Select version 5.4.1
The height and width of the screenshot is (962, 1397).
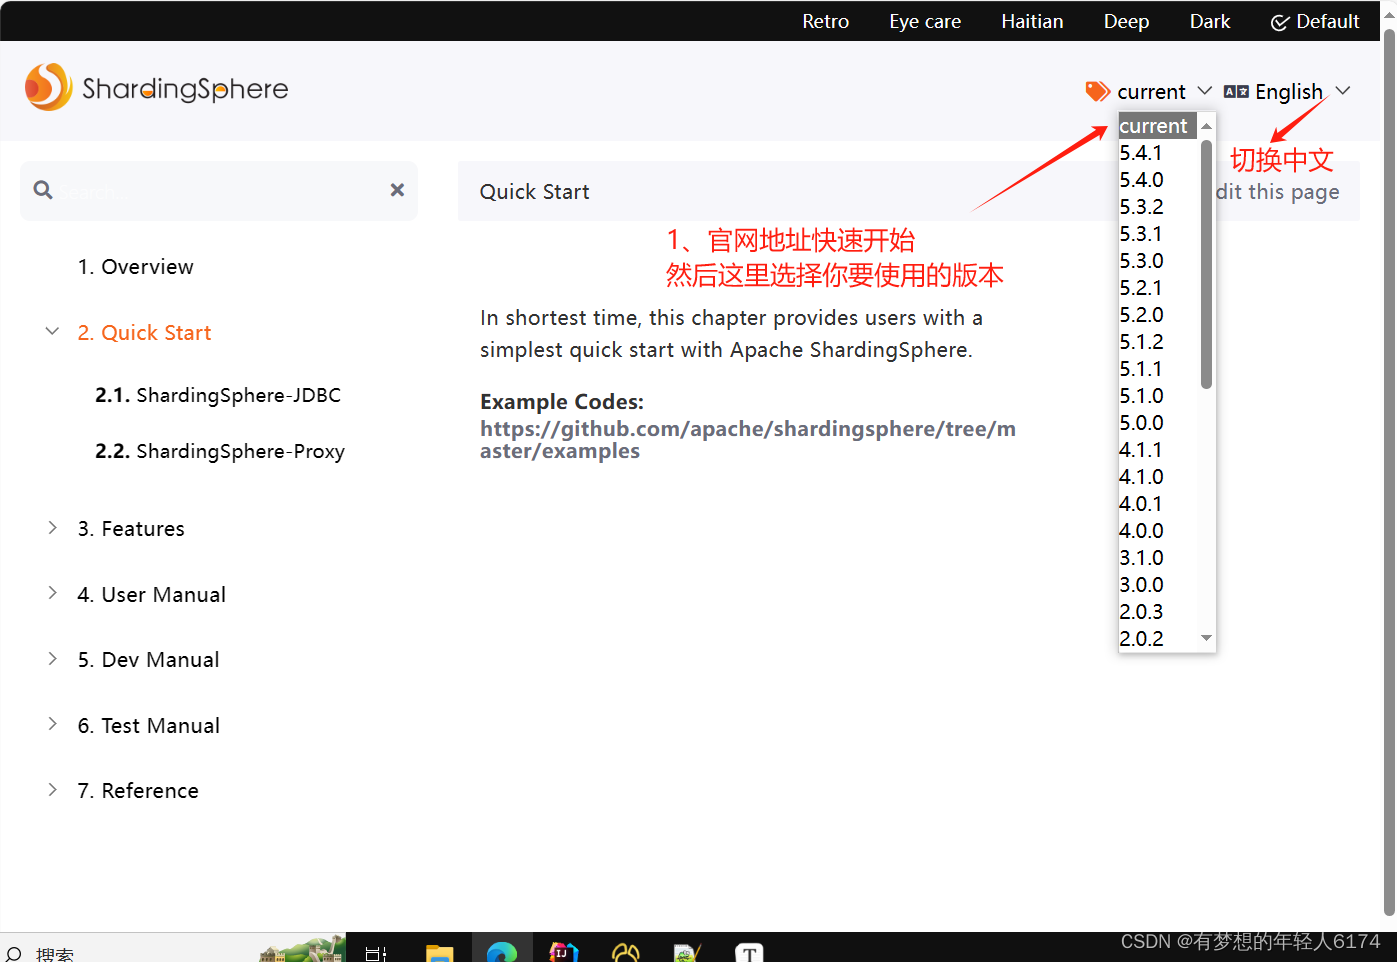(x=1157, y=153)
